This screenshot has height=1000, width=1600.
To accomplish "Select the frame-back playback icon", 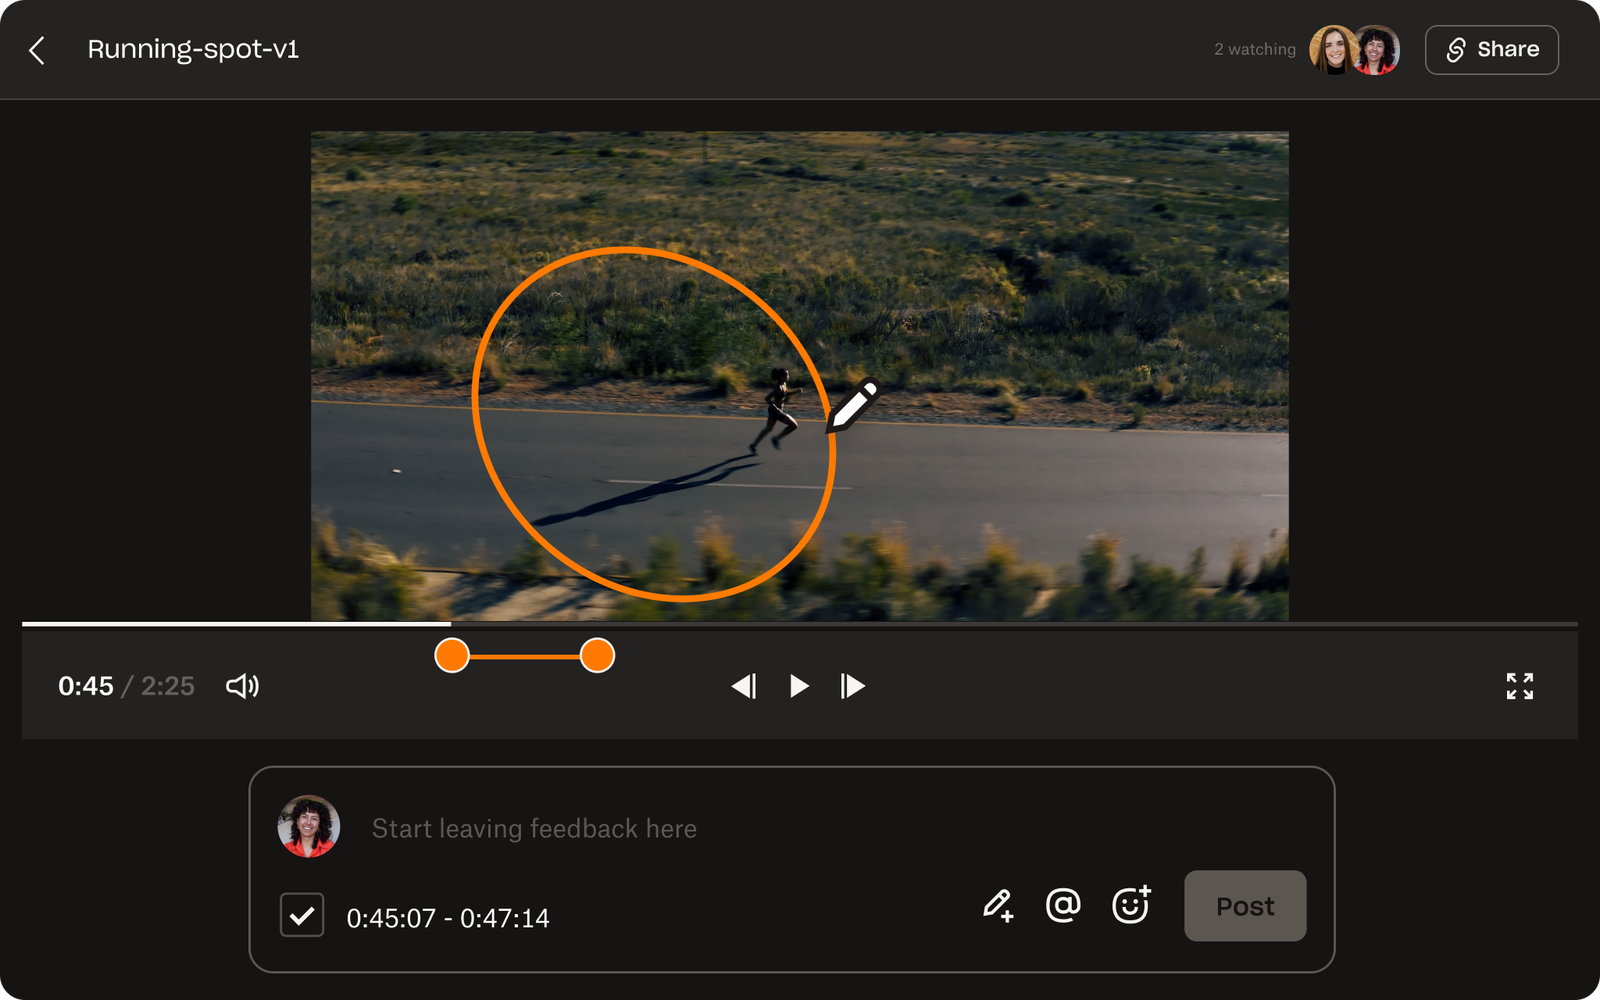I will coord(745,687).
